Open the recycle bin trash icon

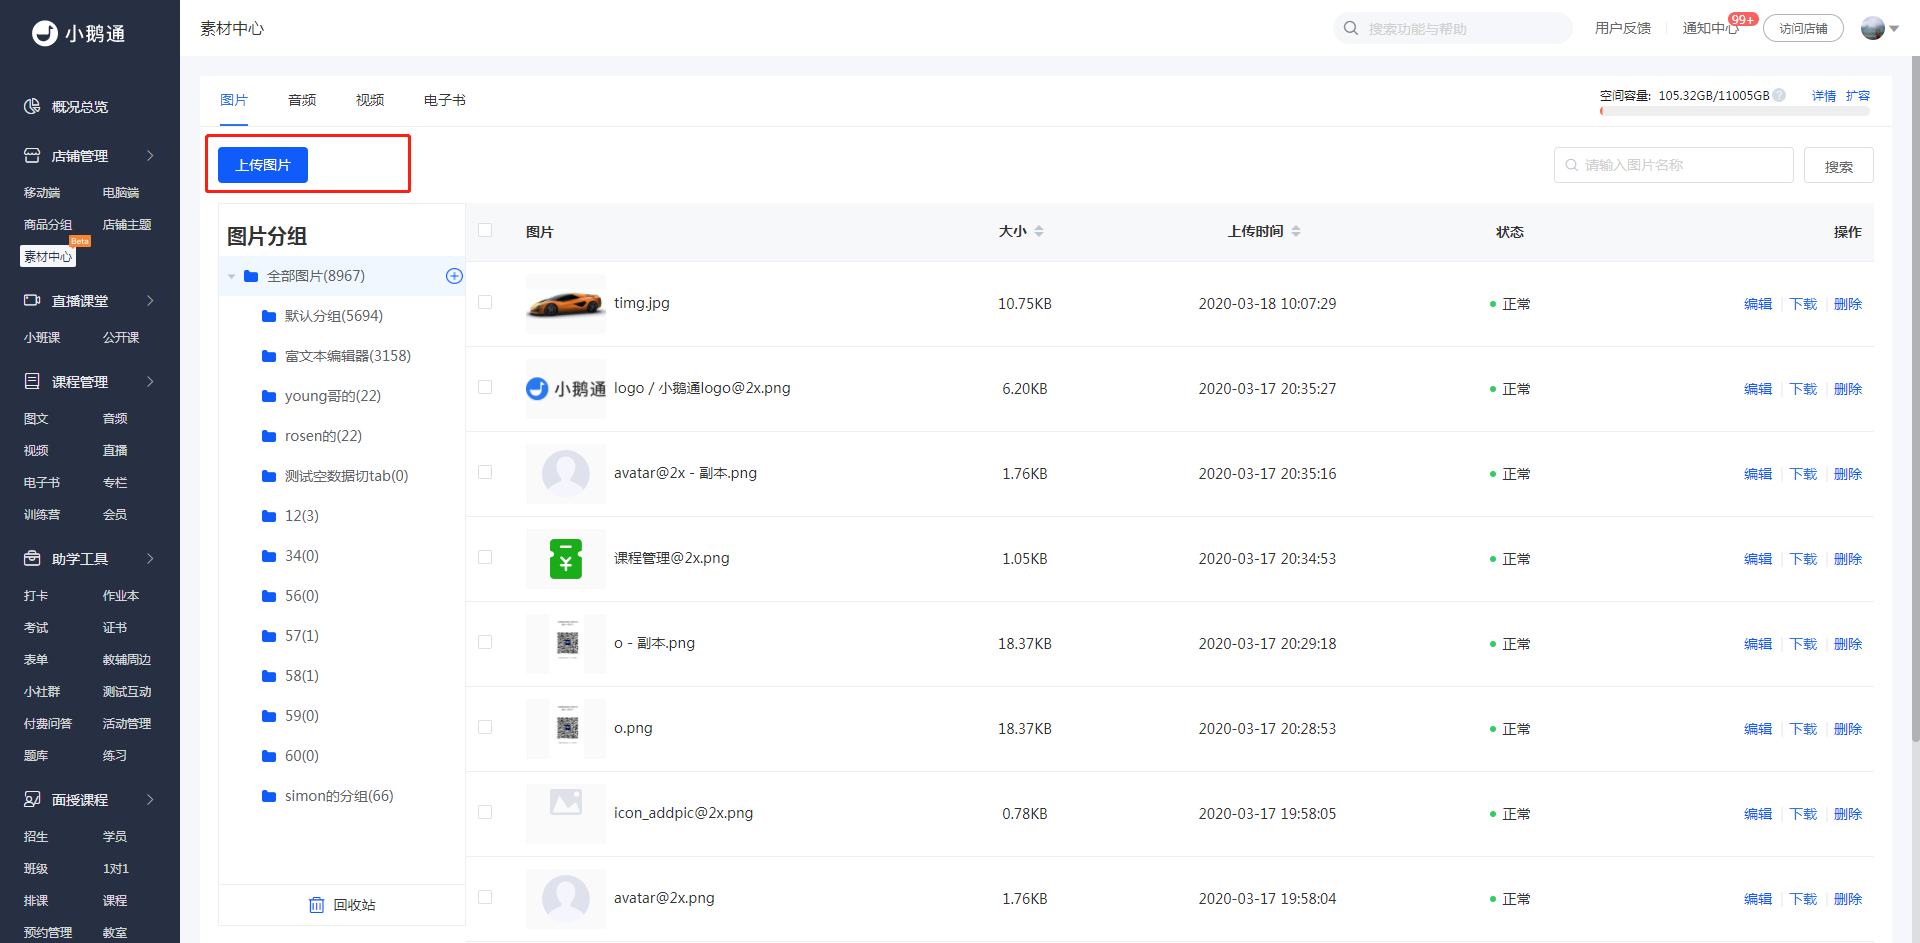pos(316,905)
